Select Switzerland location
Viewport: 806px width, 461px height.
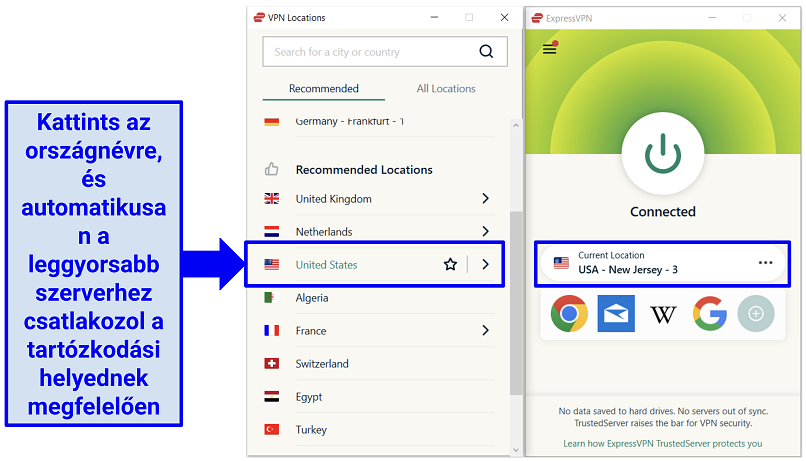point(322,363)
